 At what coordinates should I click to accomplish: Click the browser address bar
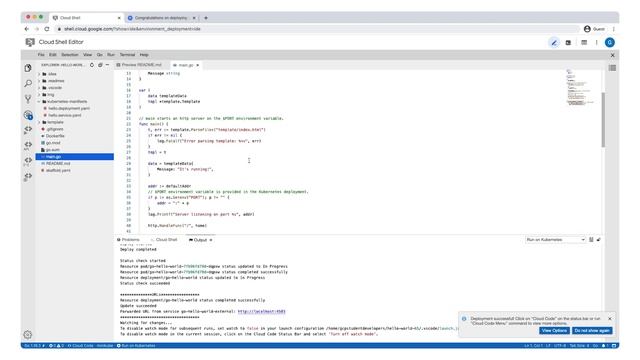coord(318,29)
